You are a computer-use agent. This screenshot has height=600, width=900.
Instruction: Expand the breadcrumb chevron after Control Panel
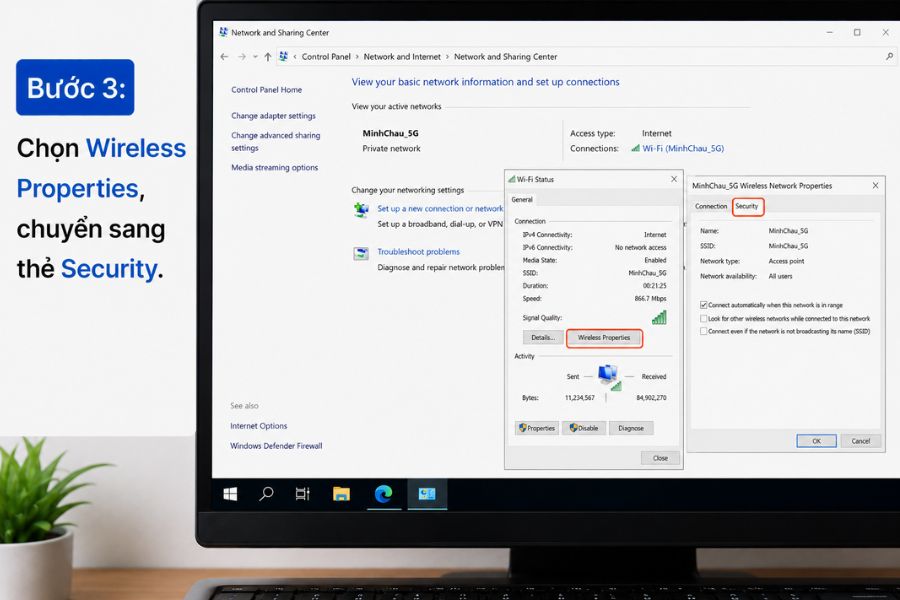coord(357,57)
